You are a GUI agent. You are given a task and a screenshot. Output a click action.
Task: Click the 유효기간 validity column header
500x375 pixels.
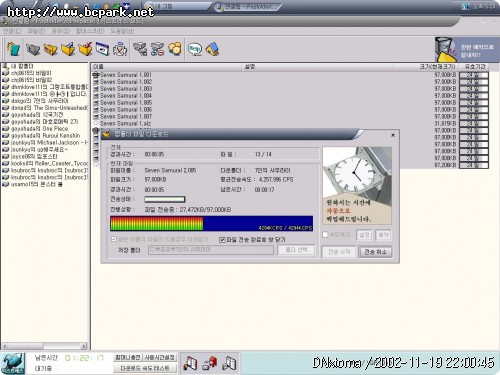(x=475, y=67)
